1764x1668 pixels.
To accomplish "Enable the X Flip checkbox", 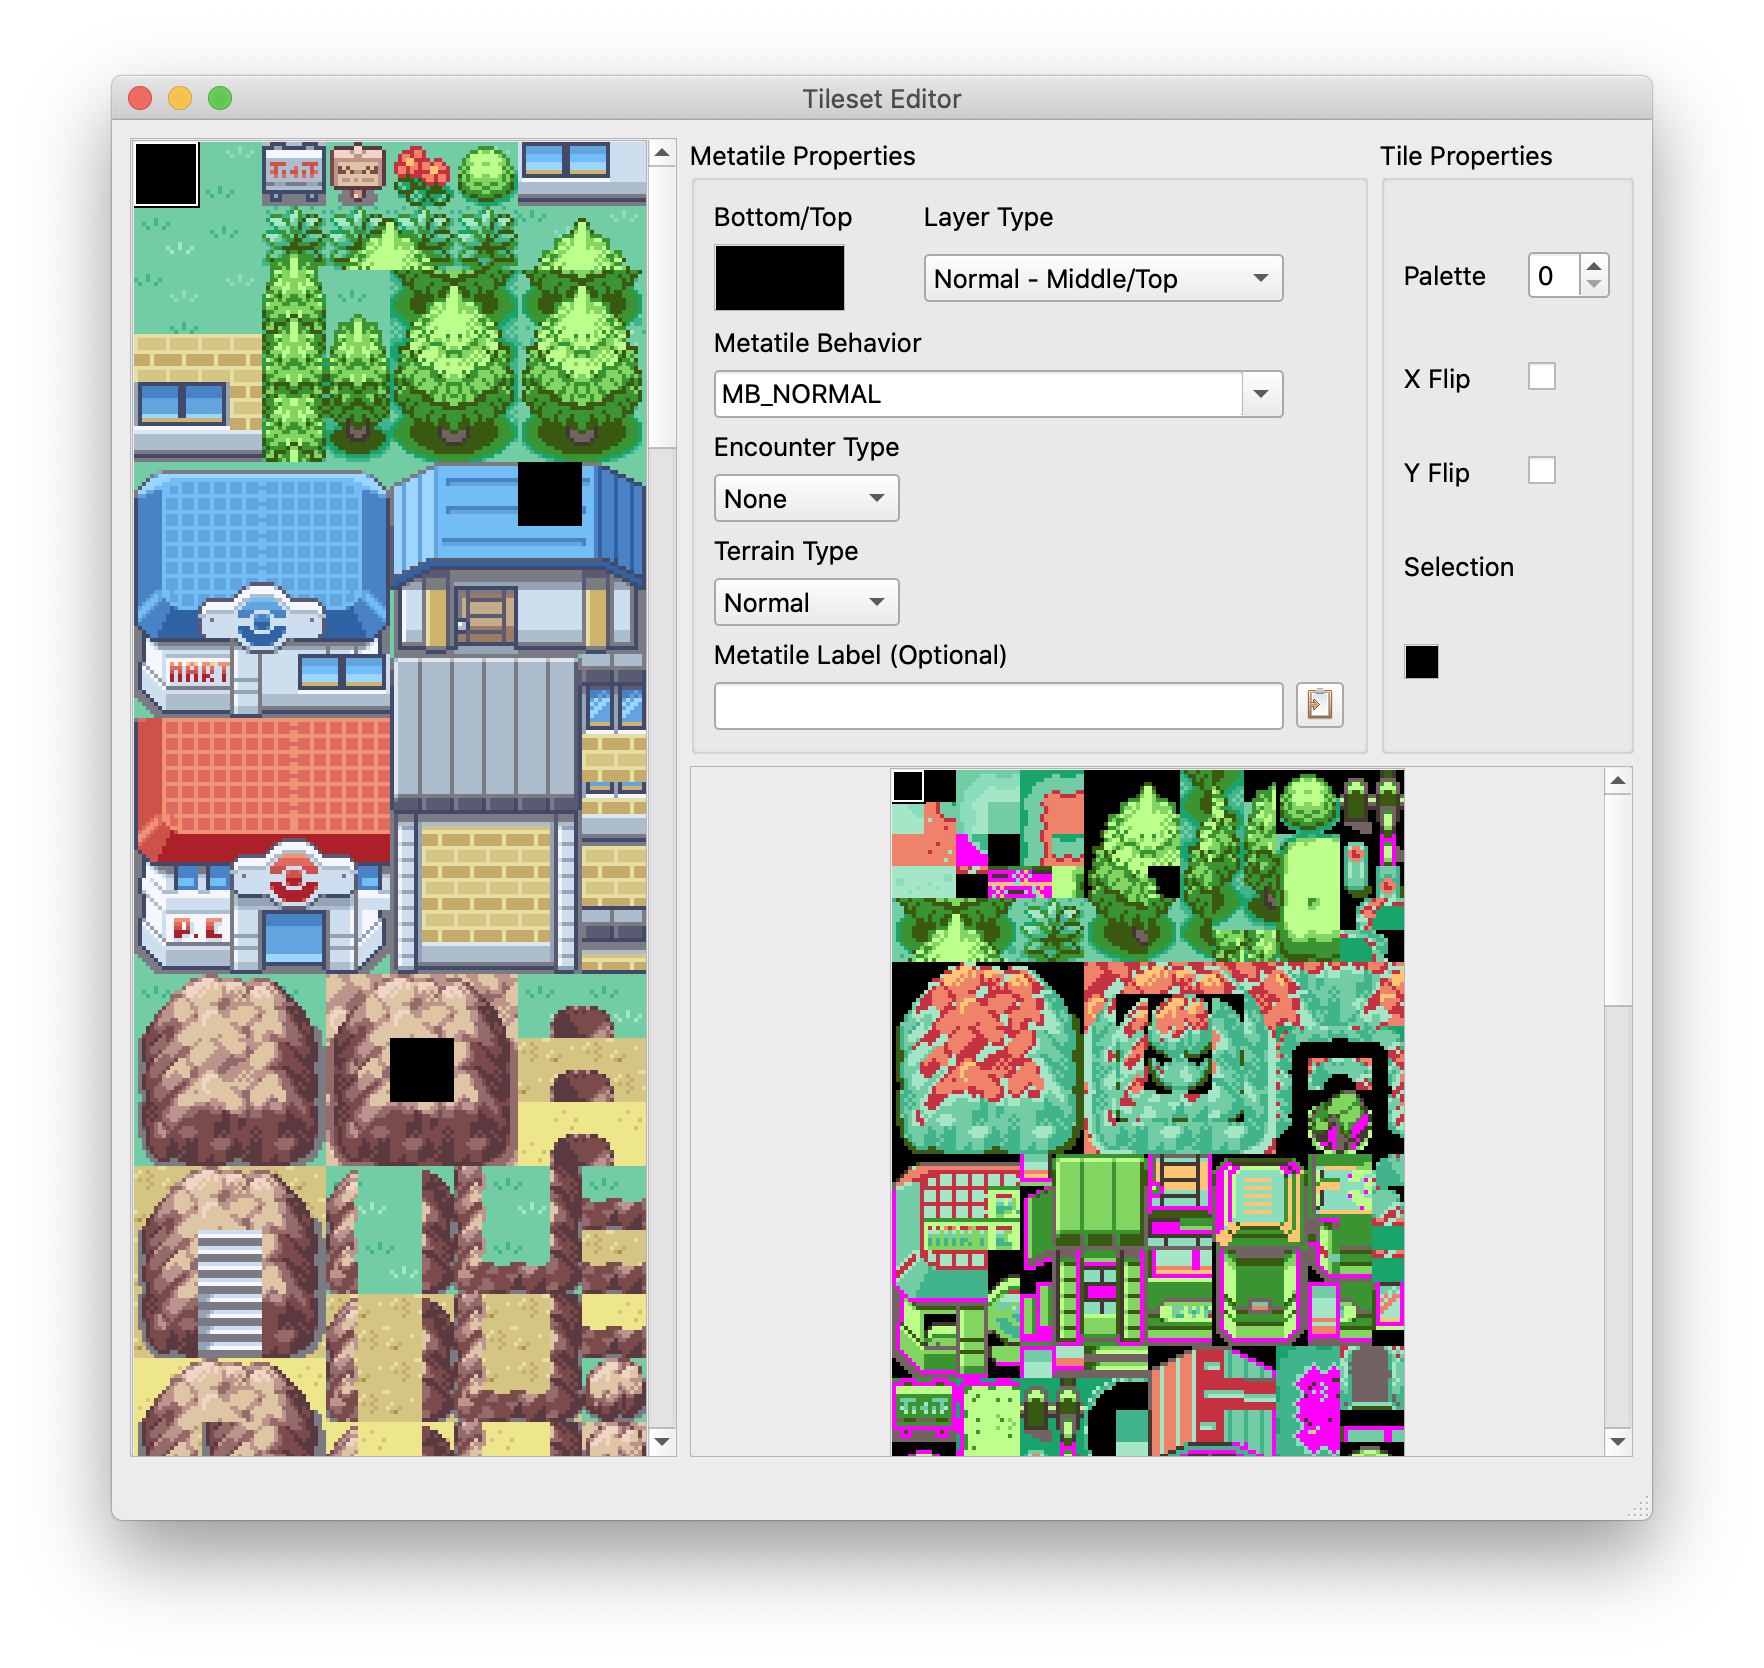I will point(1542,377).
